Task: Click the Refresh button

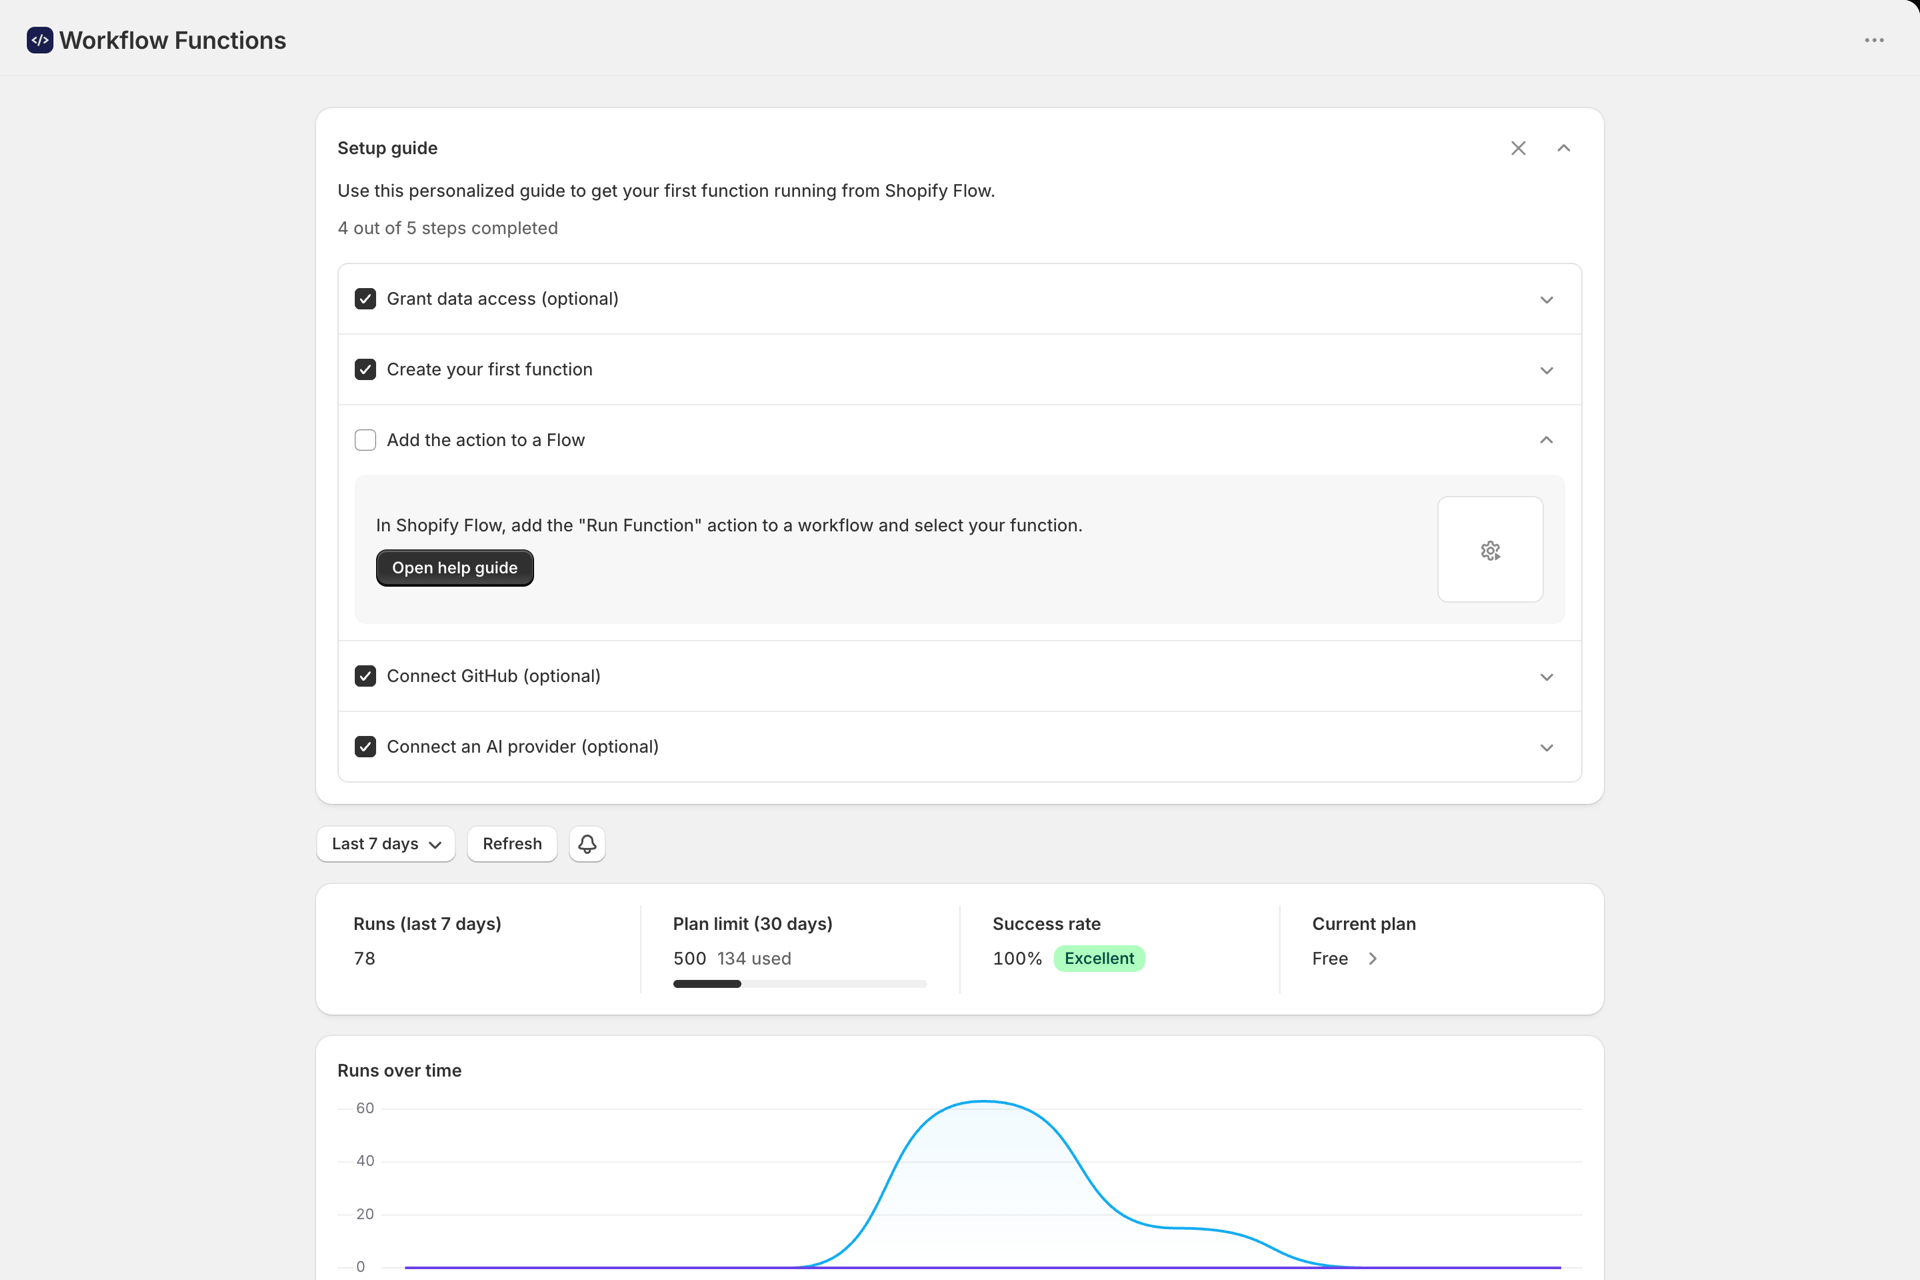Action: point(512,844)
